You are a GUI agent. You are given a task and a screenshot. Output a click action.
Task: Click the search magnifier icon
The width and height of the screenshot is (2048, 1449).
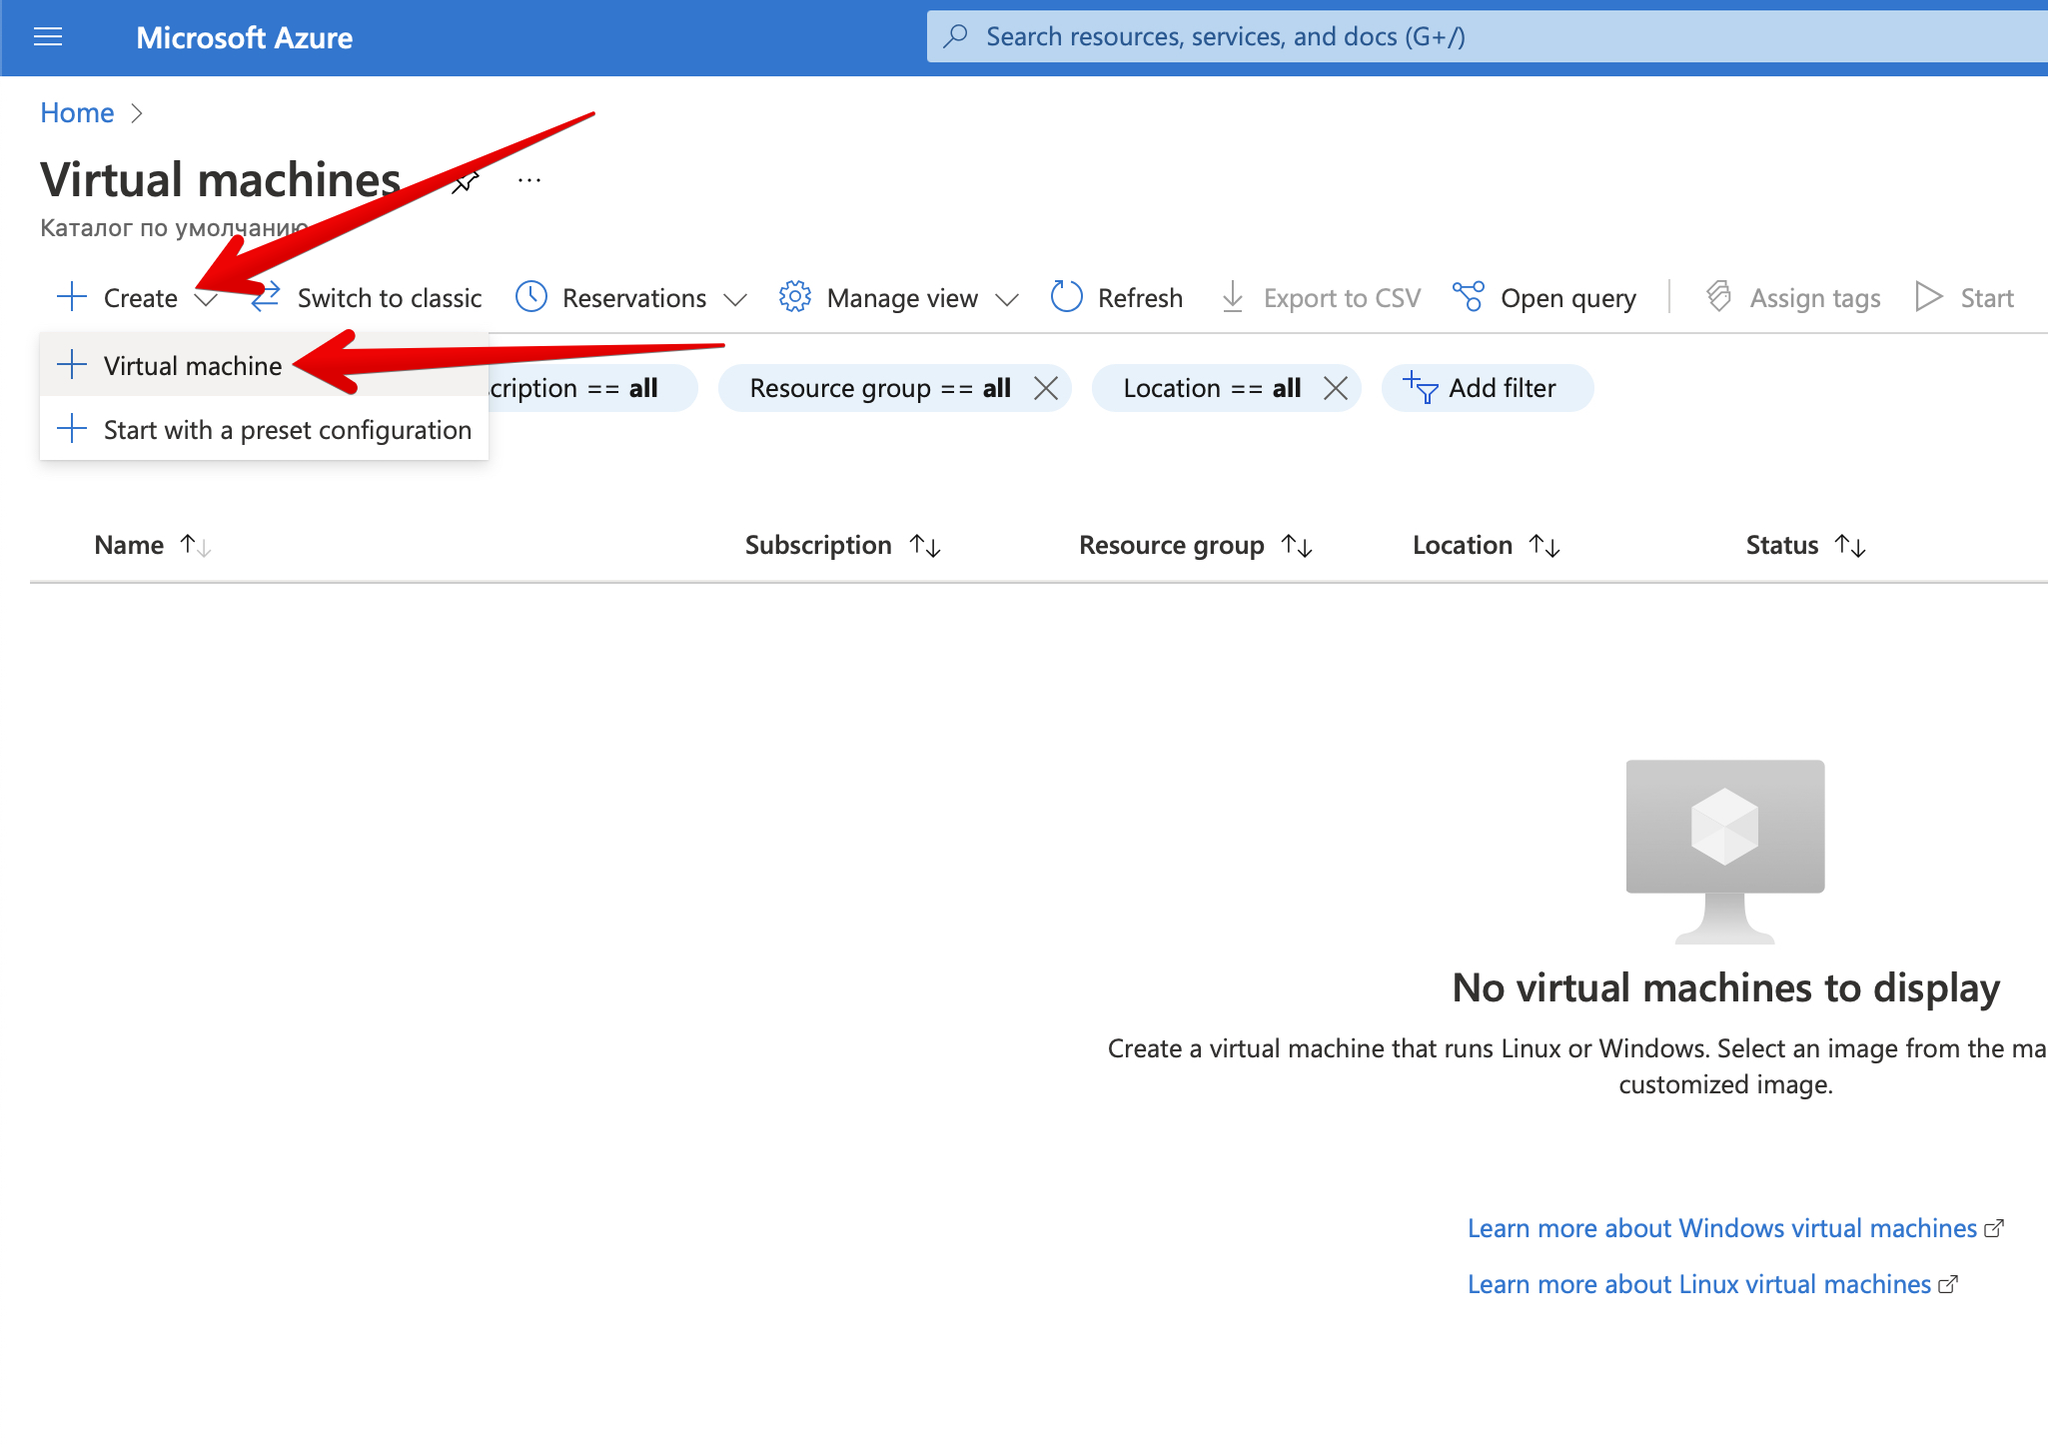point(955,36)
